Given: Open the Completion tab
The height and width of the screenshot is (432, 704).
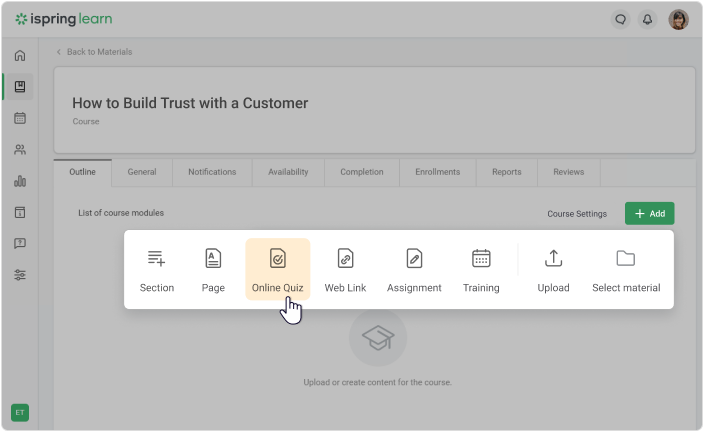Looking at the screenshot, I should click(x=362, y=172).
